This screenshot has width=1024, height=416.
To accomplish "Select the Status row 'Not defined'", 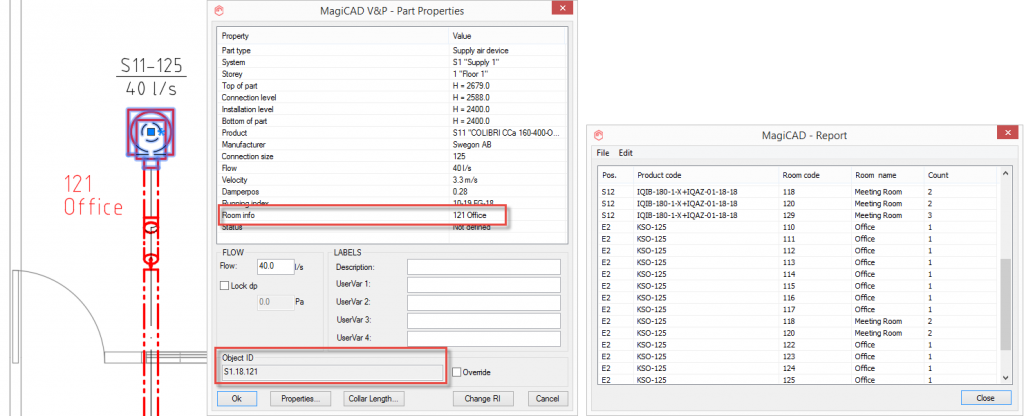I will click(x=392, y=227).
